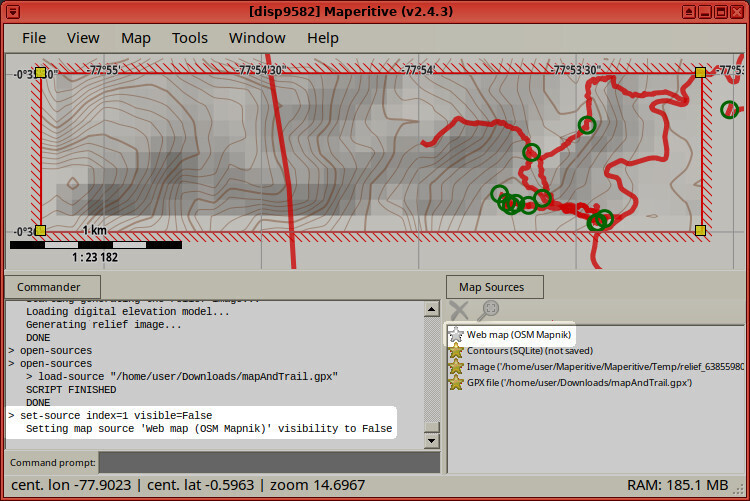Toggle visibility star of Contours (SQLite) source

point(456,351)
